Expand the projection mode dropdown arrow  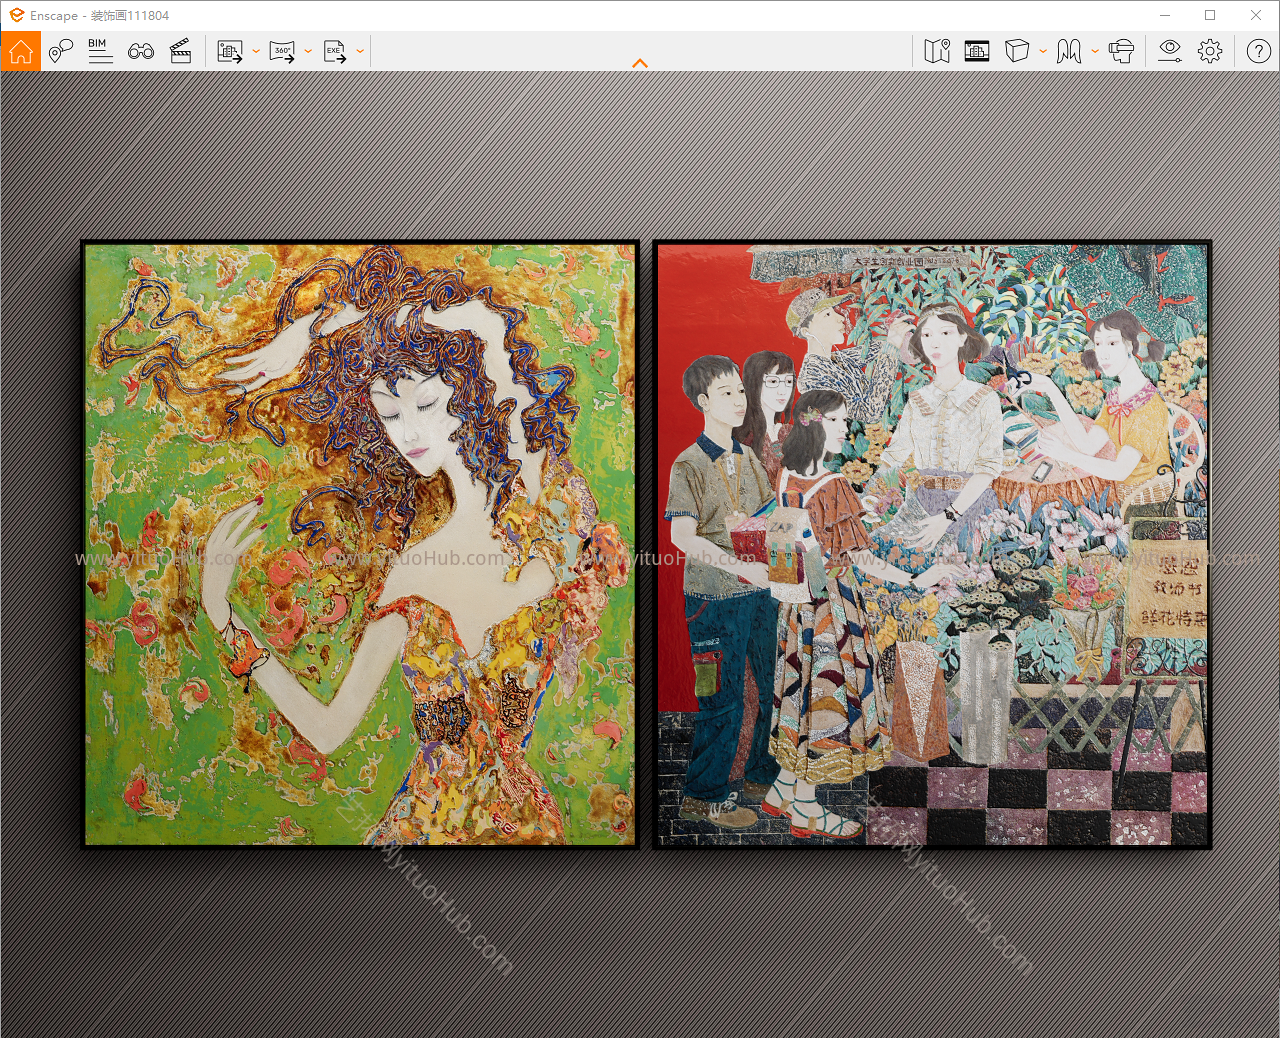point(1043,51)
